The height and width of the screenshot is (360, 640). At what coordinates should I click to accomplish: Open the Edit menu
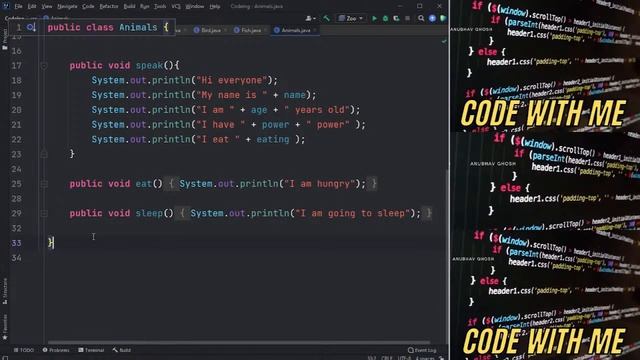[x=32, y=6]
